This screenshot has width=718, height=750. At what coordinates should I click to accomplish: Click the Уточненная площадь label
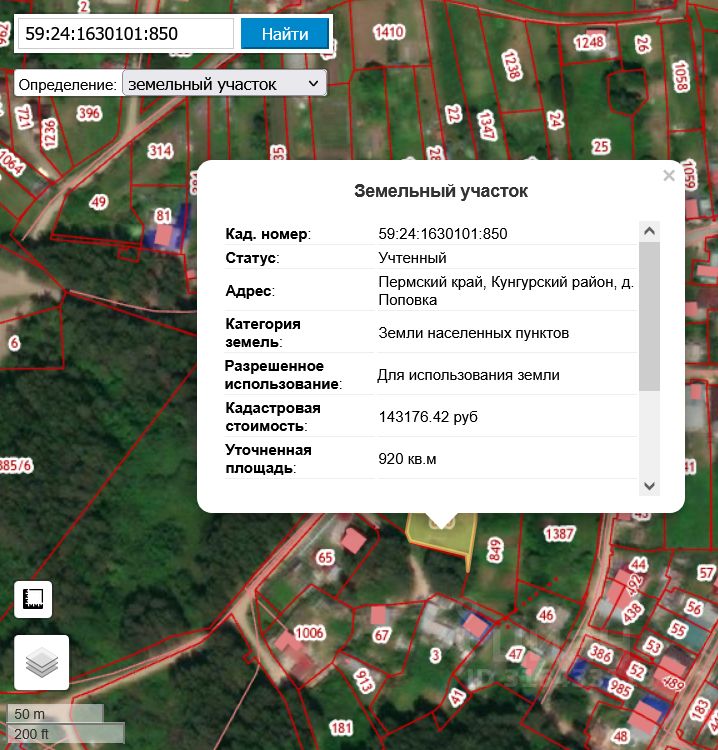point(268,459)
